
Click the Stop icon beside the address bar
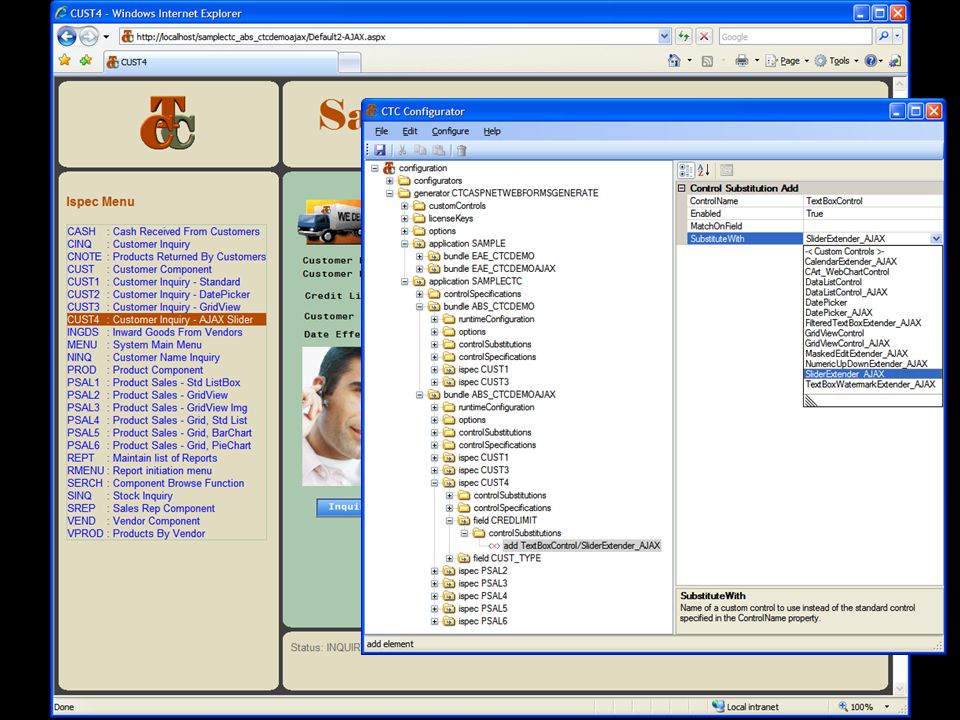point(704,37)
